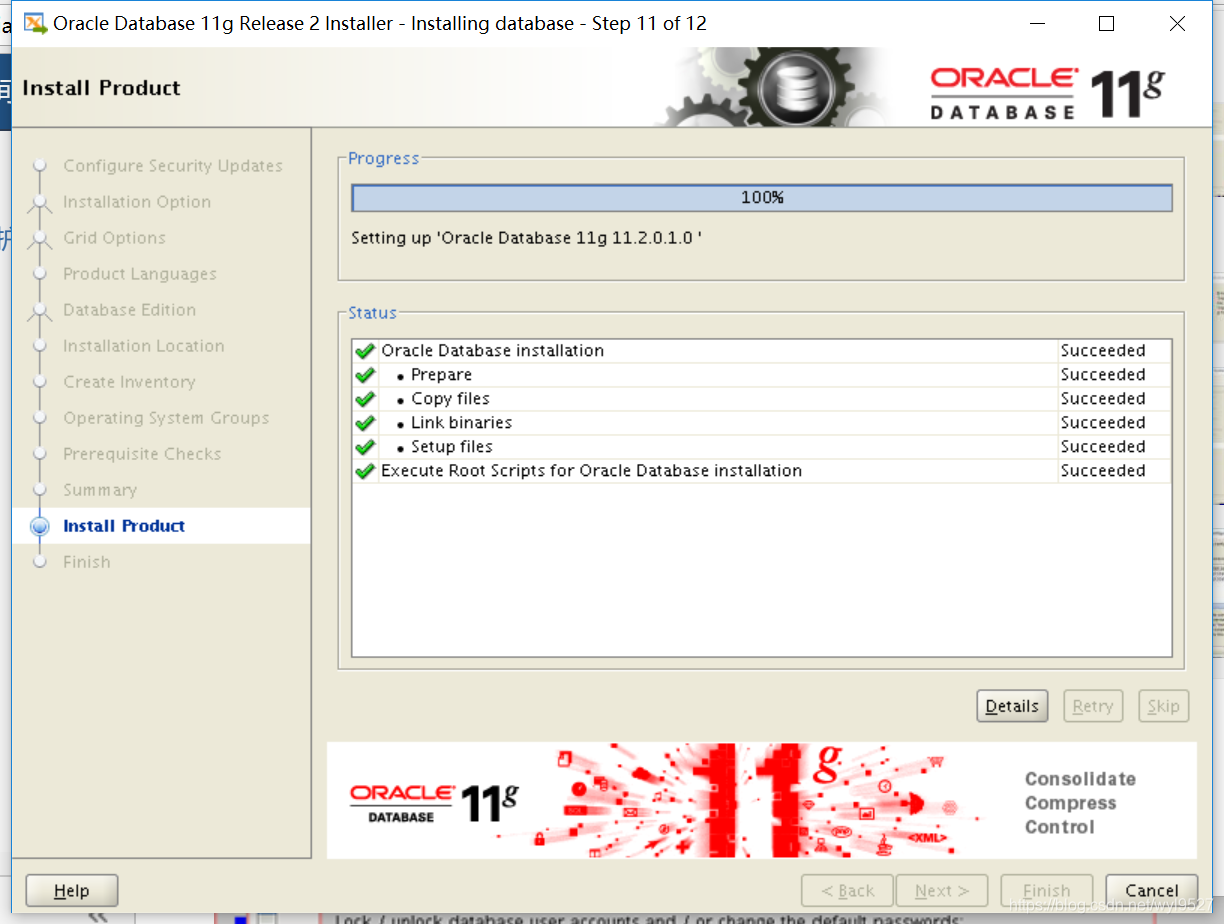Maximize the installer window

tap(1106, 23)
